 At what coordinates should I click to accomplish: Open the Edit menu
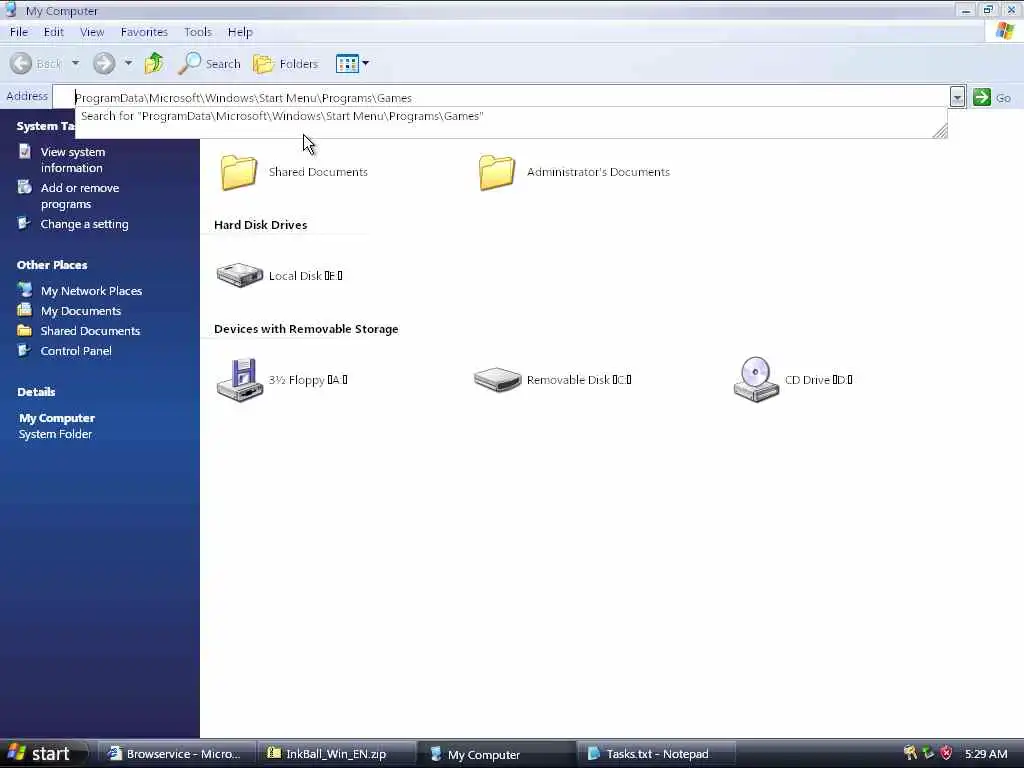(x=54, y=31)
